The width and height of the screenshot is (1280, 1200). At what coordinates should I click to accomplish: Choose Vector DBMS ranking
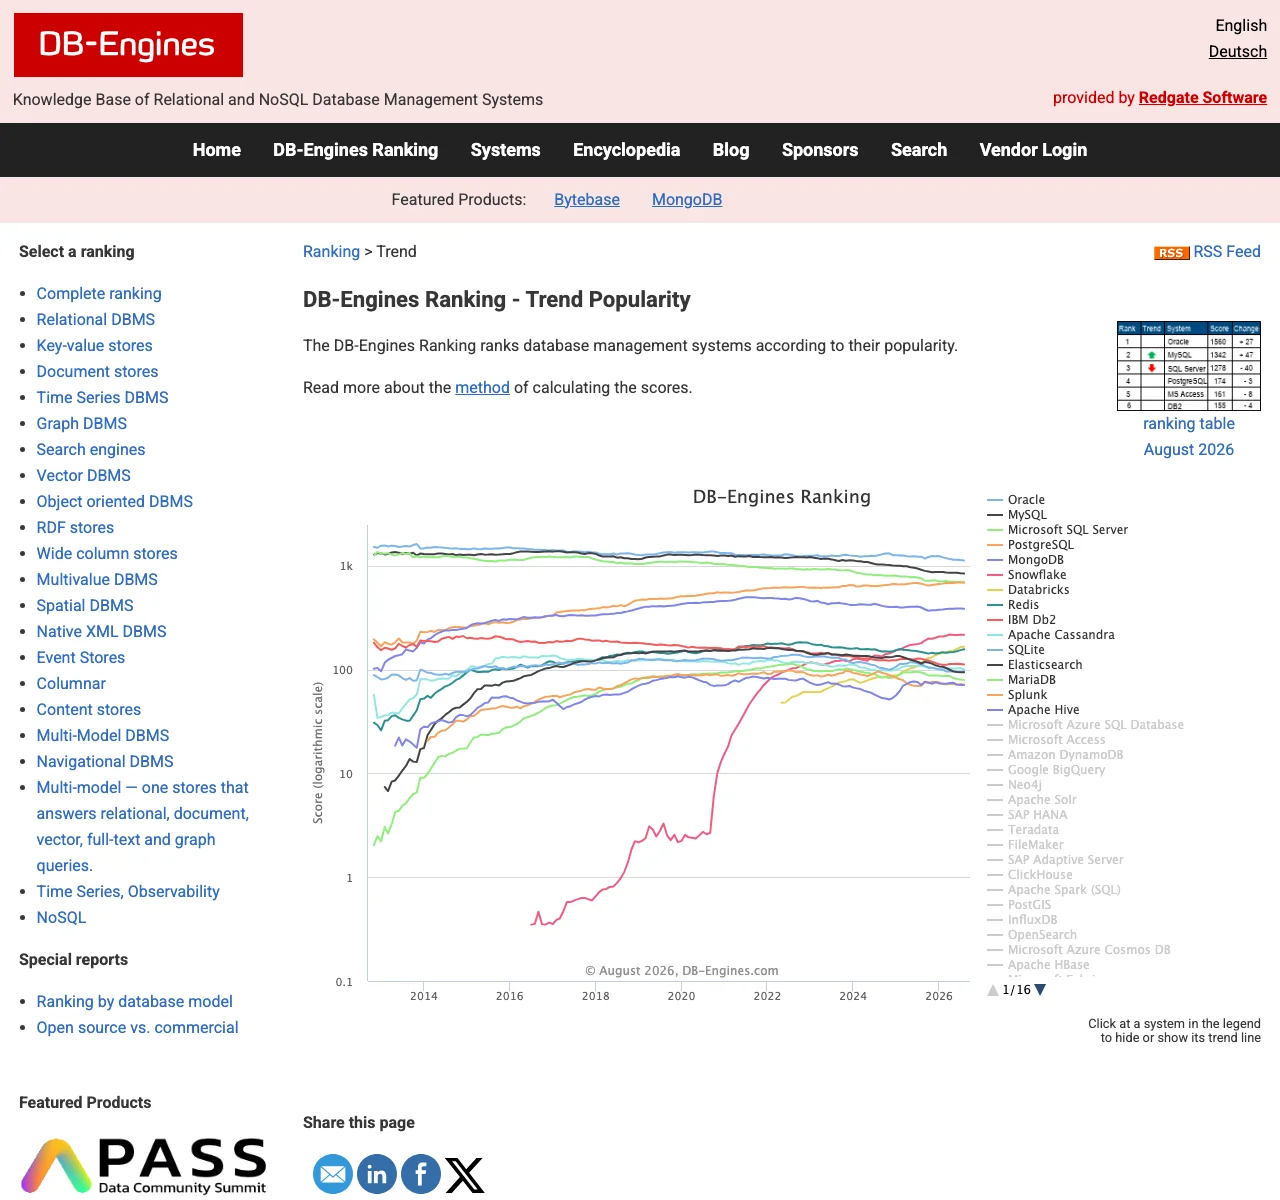[84, 476]
